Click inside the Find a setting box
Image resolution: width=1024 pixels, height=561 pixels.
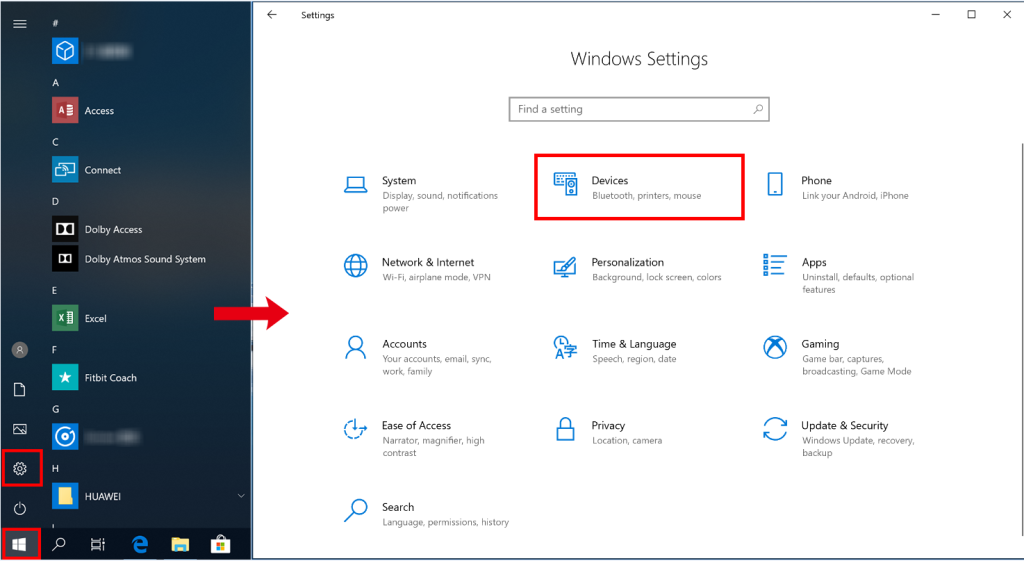coord(630,109)
